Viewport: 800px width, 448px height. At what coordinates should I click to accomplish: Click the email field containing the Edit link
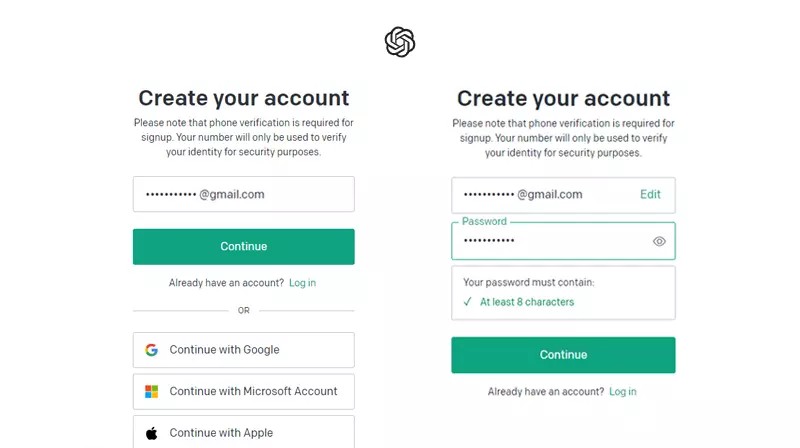(540, 194)
